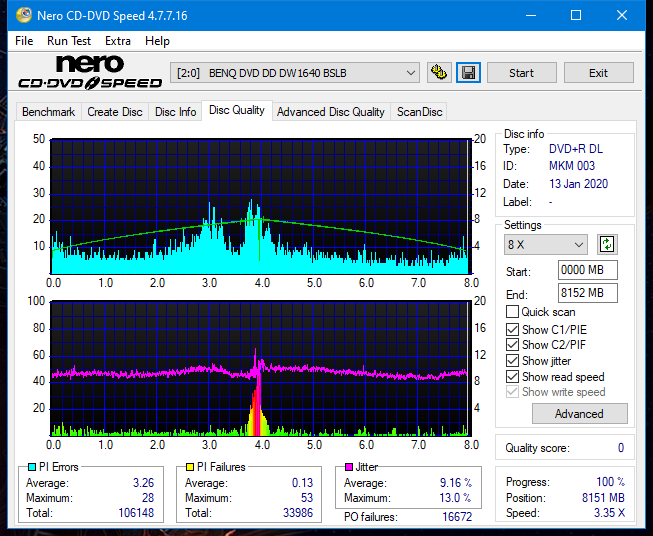The image size is (653, 536).
Task: Click the Exit button
Action: pyautogui.click(x=598, y=73)
